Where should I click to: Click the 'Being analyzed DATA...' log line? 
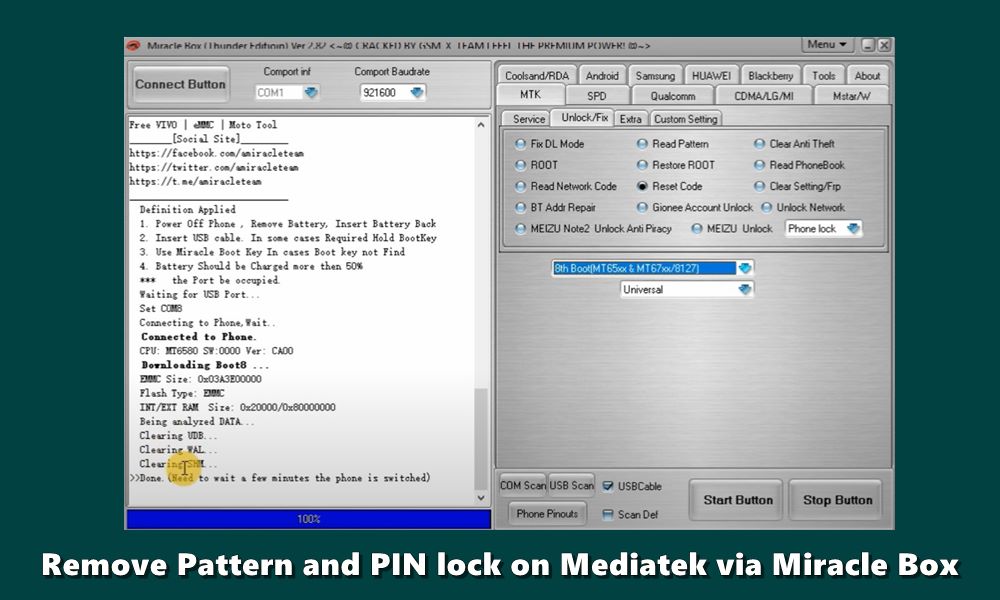click(x=197, y=421)
